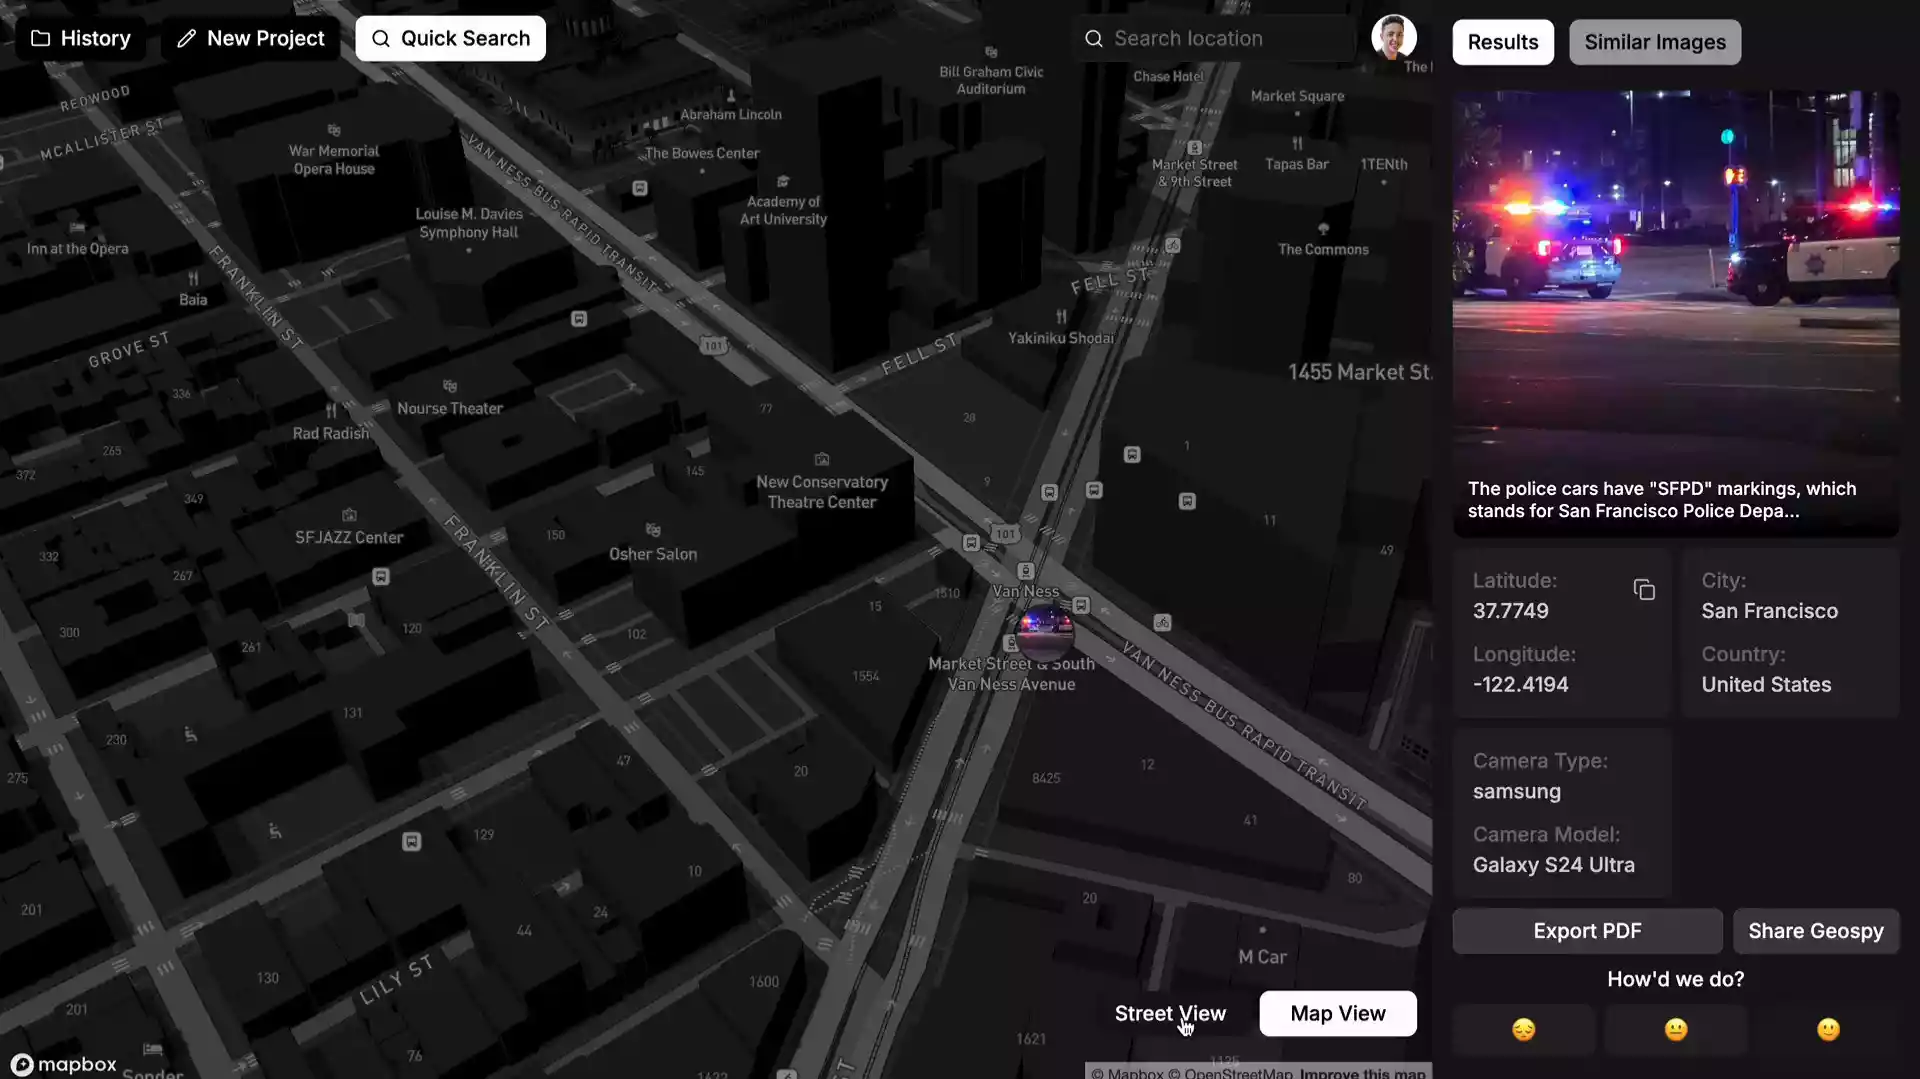The width and height of the screenshot is (1920, 1079).
Task: Open the History folder button
Action: (x=80, y=38)
